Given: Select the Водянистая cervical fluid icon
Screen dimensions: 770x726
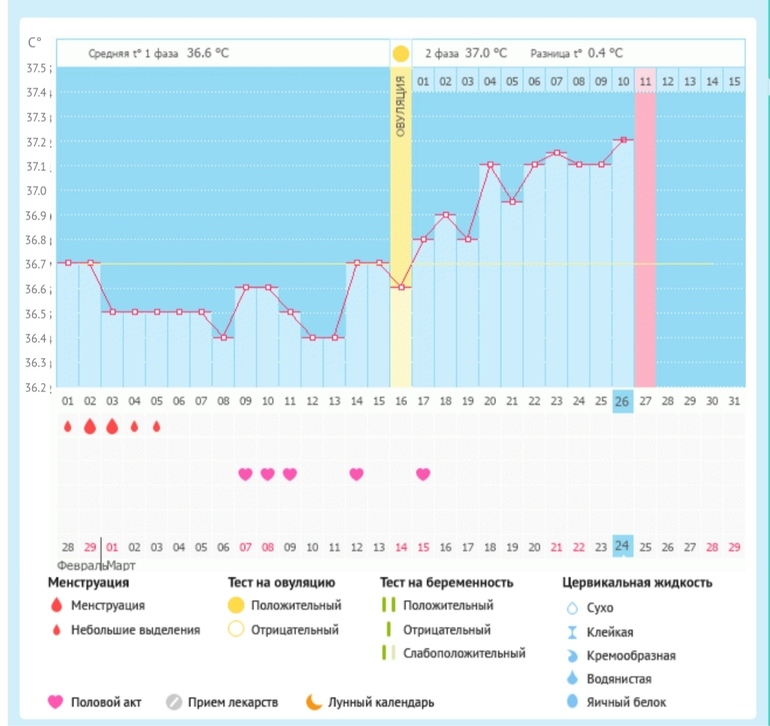Looking at the screenshot, I should (x=572, y=679).
